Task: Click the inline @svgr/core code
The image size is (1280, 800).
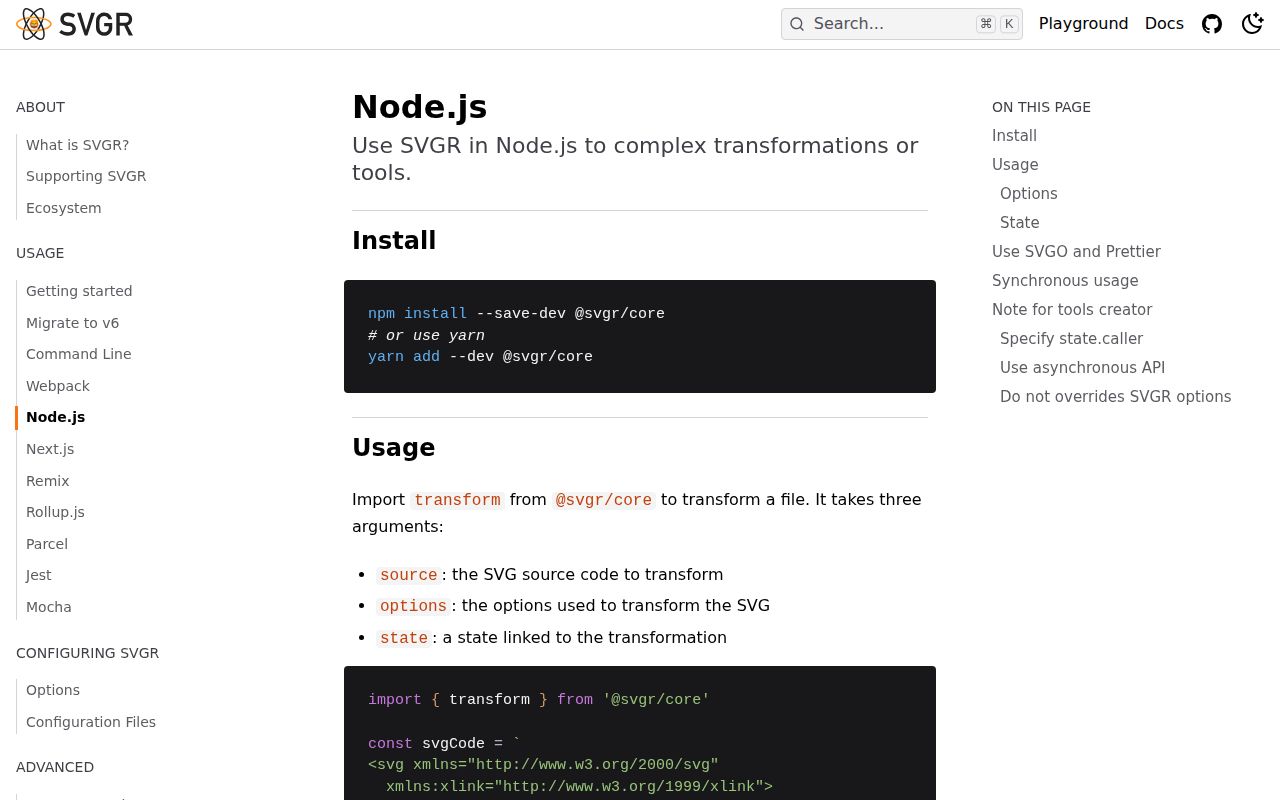Action: (604, 500)
